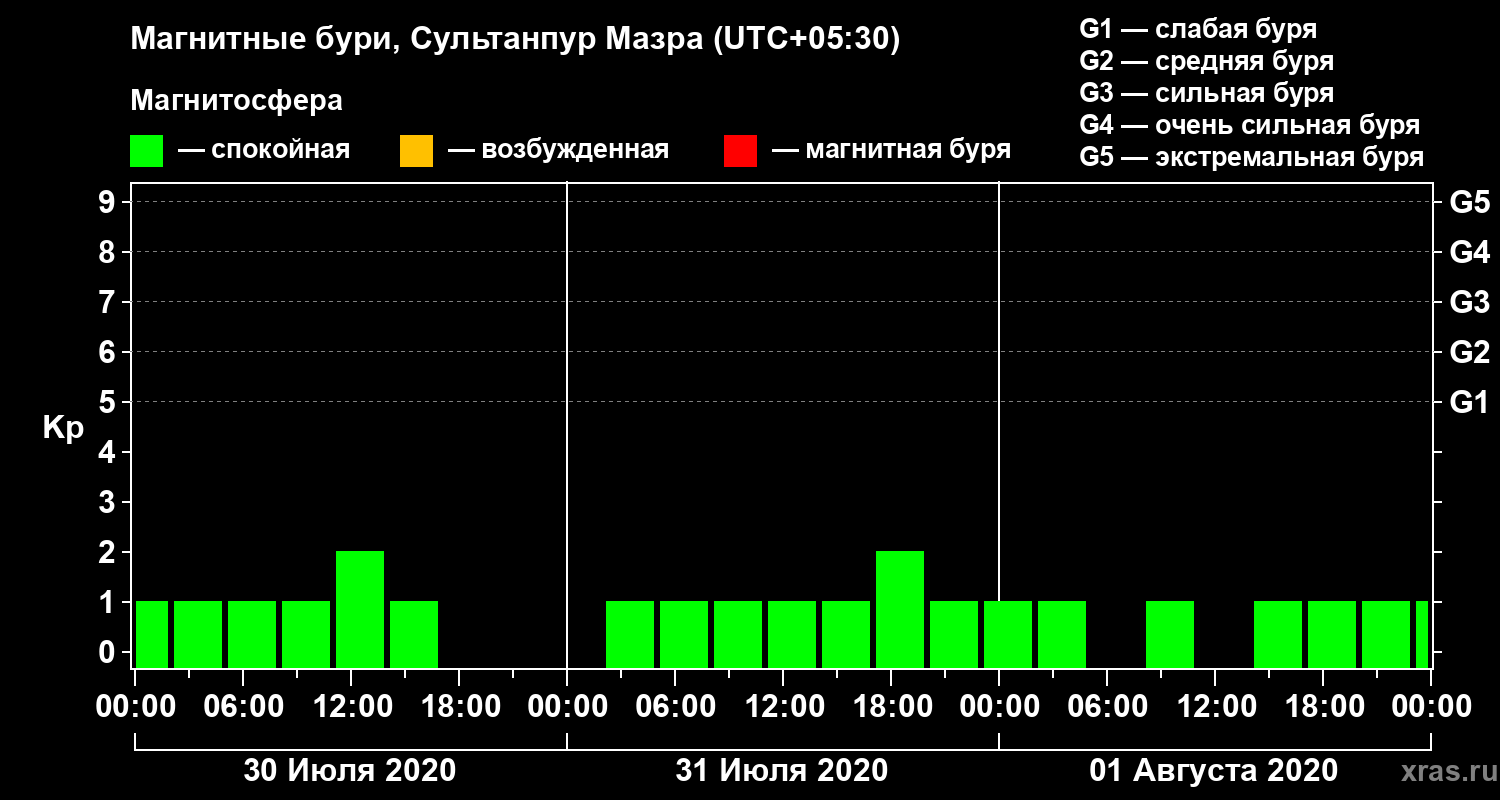Viewport: 1500px width, 800px height.
Task: Click the right-axis 'G5' storm level label
Action: point(1469,202)
